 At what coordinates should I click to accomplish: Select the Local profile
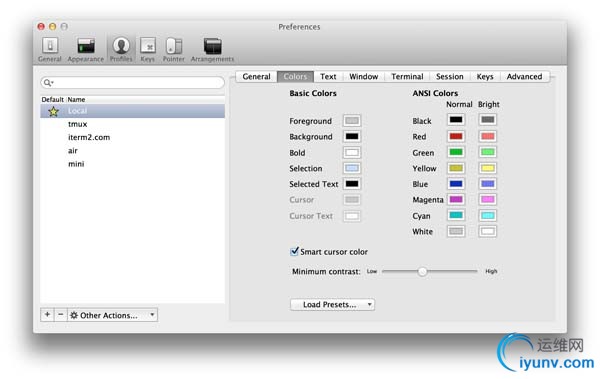(132, 111)
